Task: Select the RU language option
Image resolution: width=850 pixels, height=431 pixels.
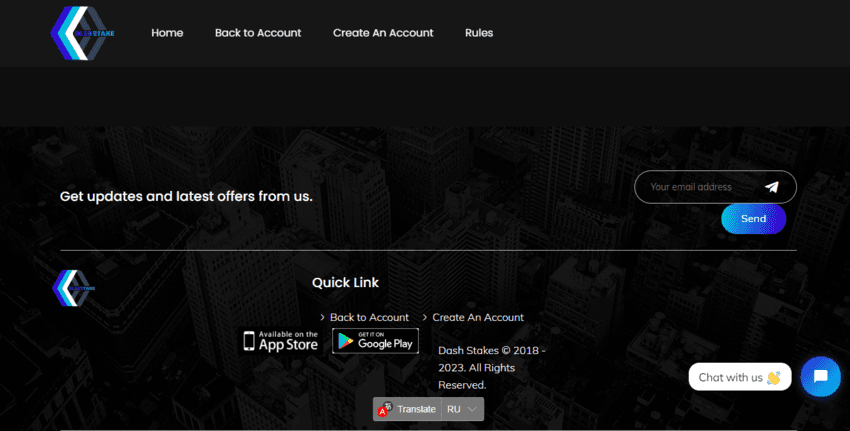Action: pyautogui.click(x=454, y=409)
